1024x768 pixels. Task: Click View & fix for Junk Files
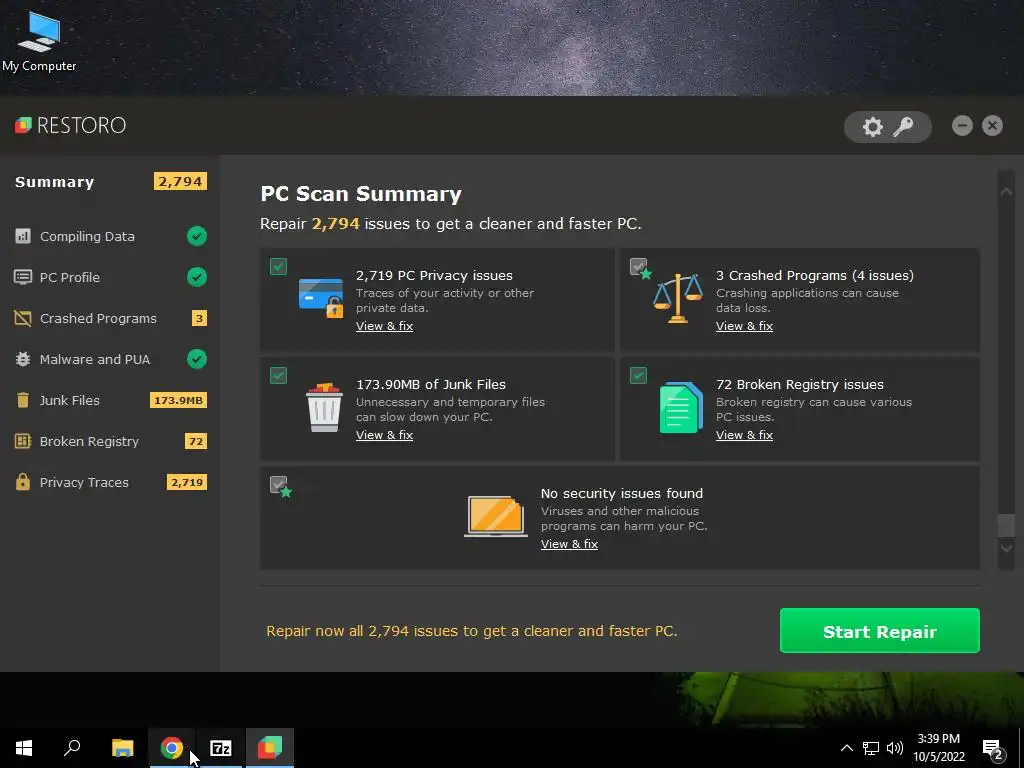[x=384, y=435]
